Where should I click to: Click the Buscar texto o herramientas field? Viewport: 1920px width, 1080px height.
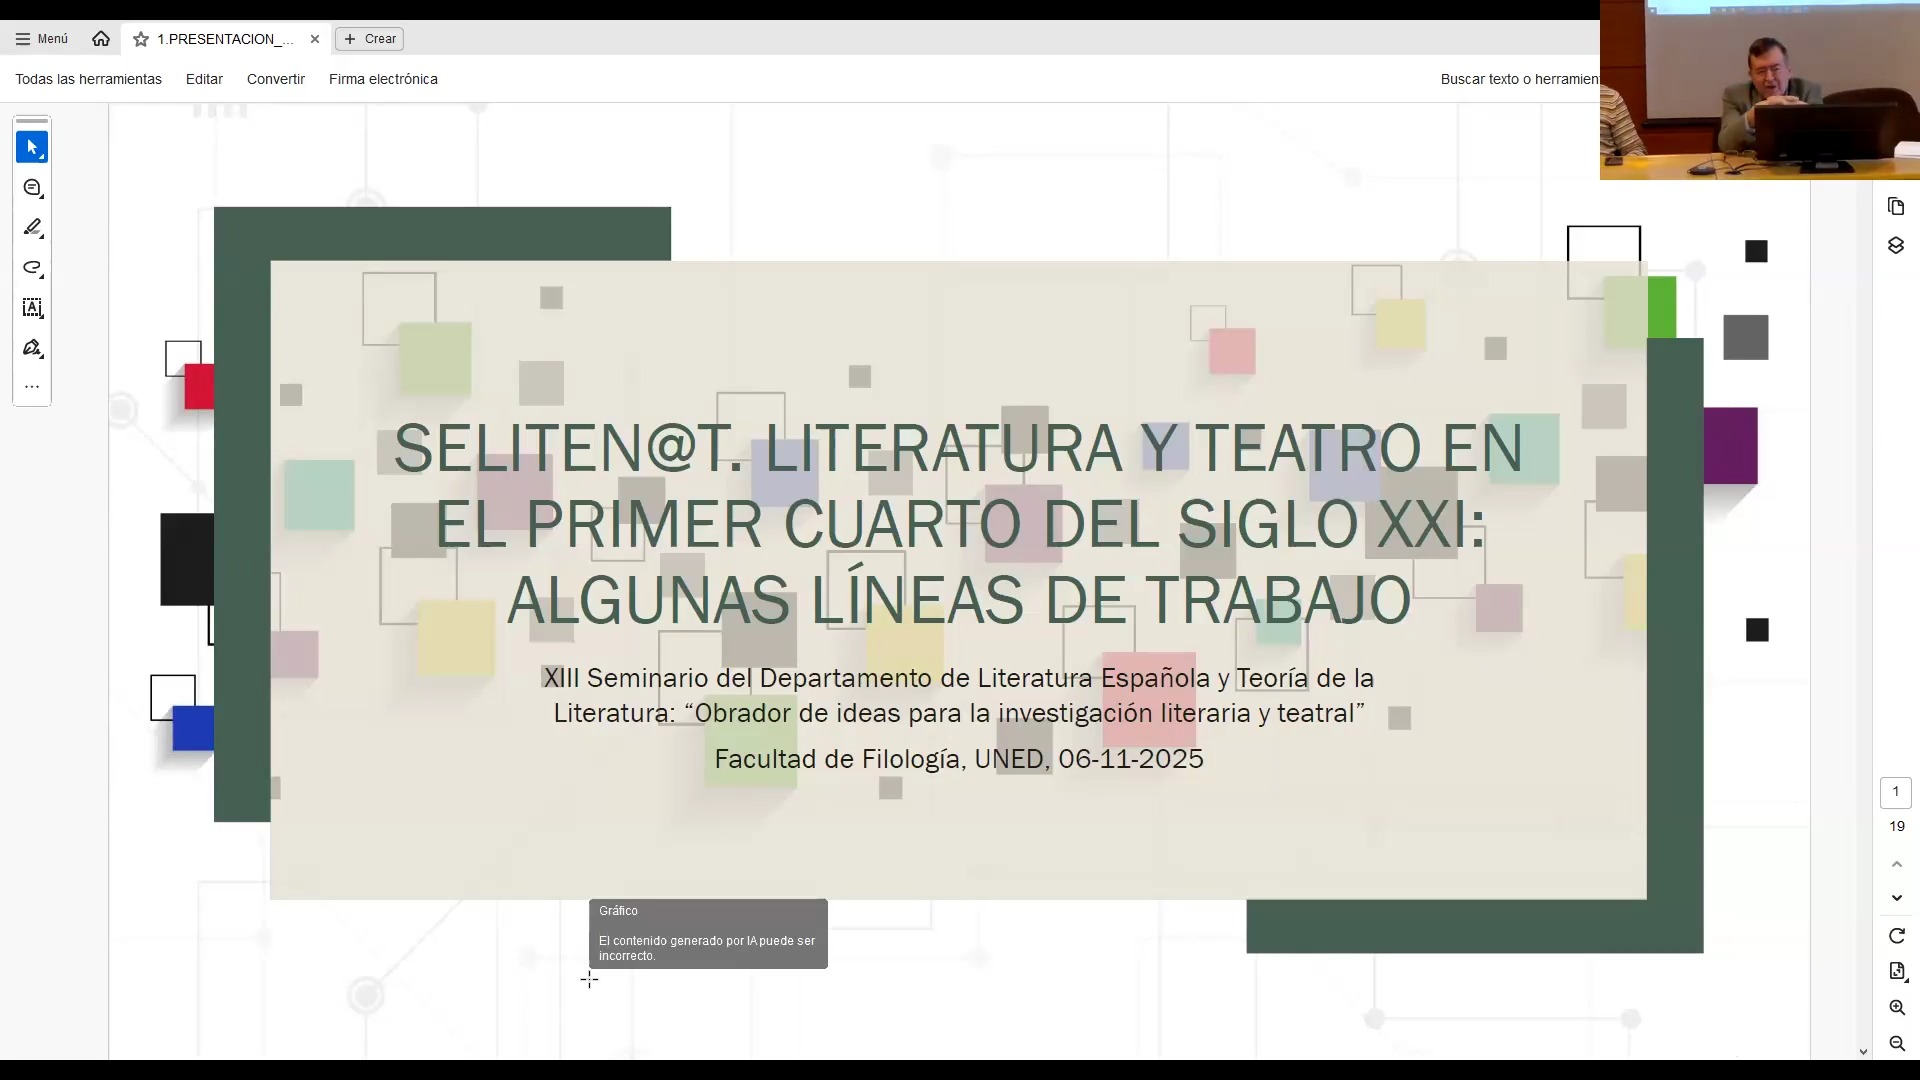pos(1518,79)
